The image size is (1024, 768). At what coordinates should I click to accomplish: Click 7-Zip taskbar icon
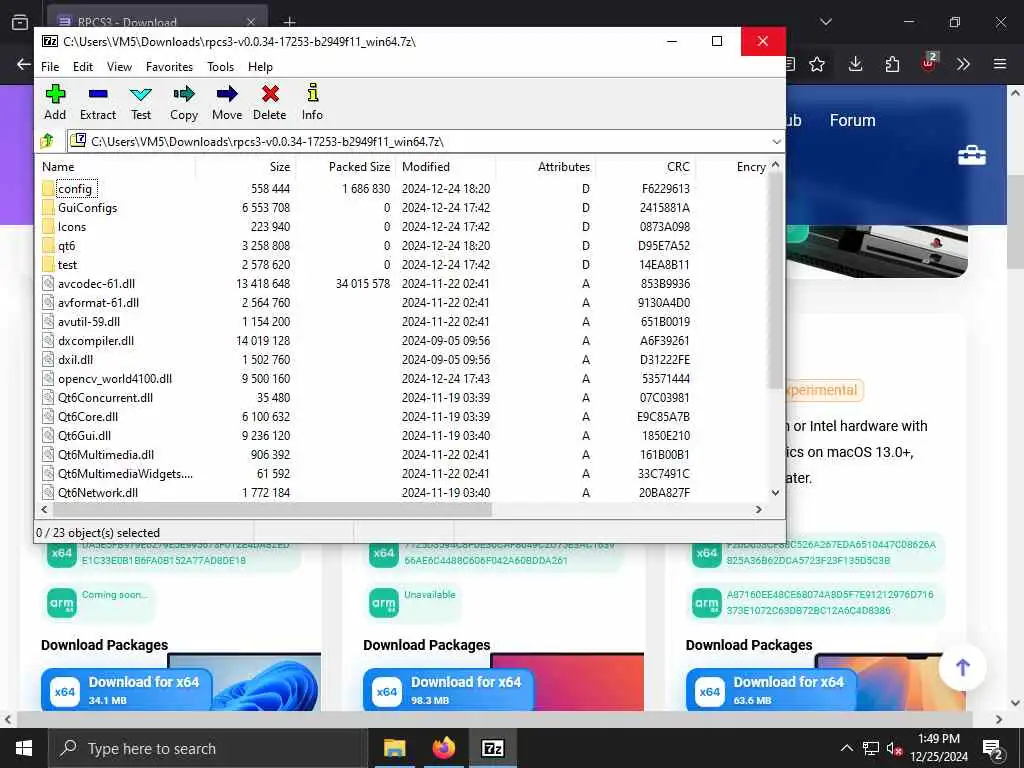click(x=492, y=748)
